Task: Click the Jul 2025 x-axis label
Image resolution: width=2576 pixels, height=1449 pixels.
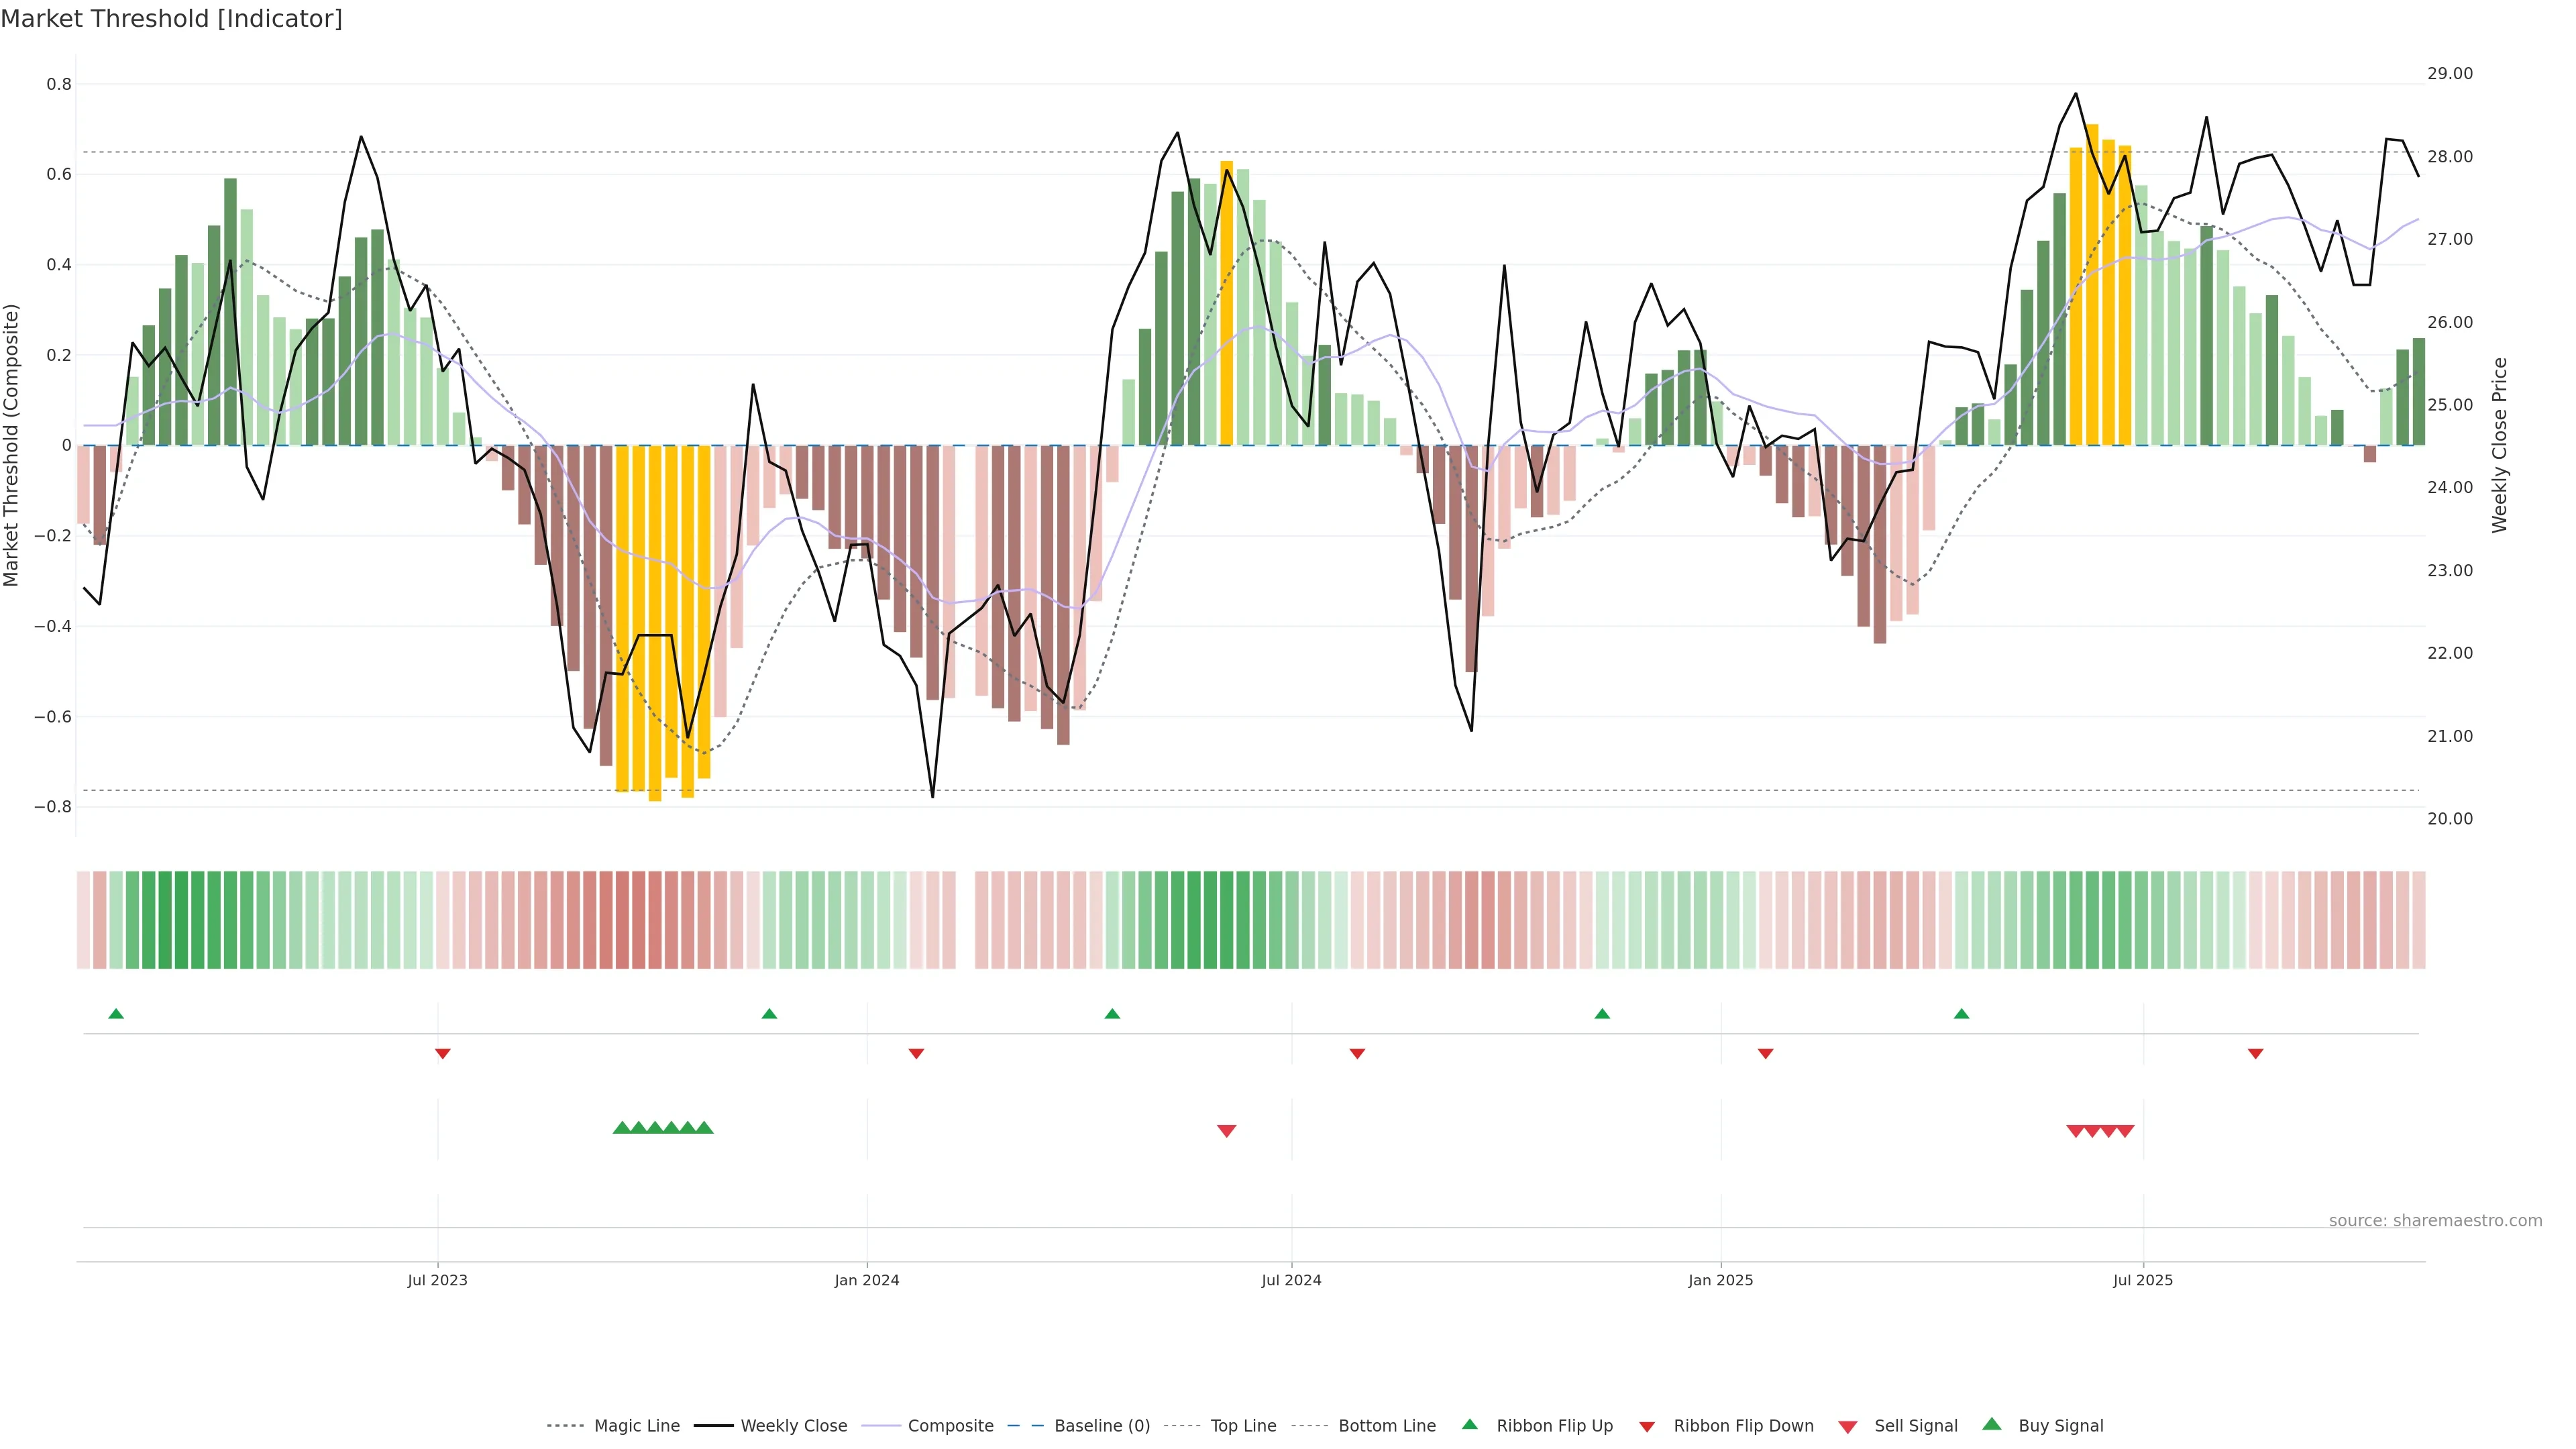Action: coord(2143,1280)
